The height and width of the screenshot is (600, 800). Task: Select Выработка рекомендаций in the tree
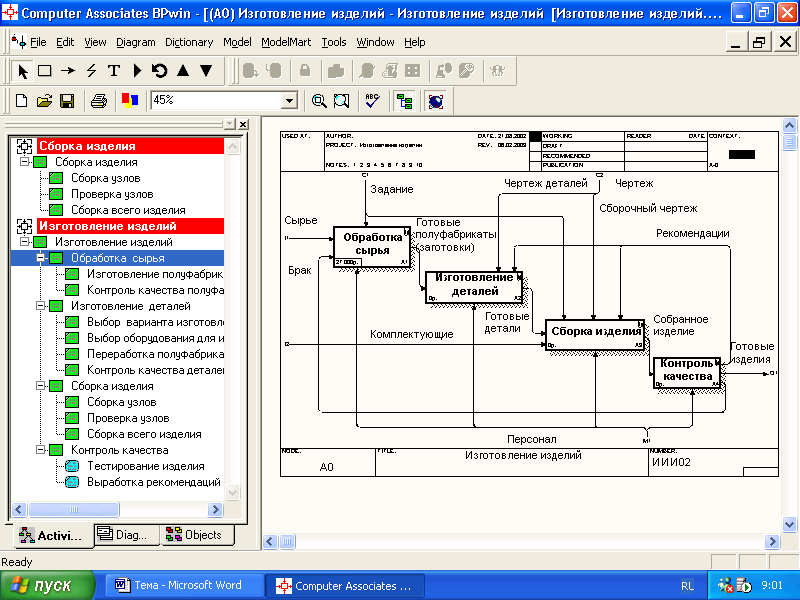pos(154,482)
